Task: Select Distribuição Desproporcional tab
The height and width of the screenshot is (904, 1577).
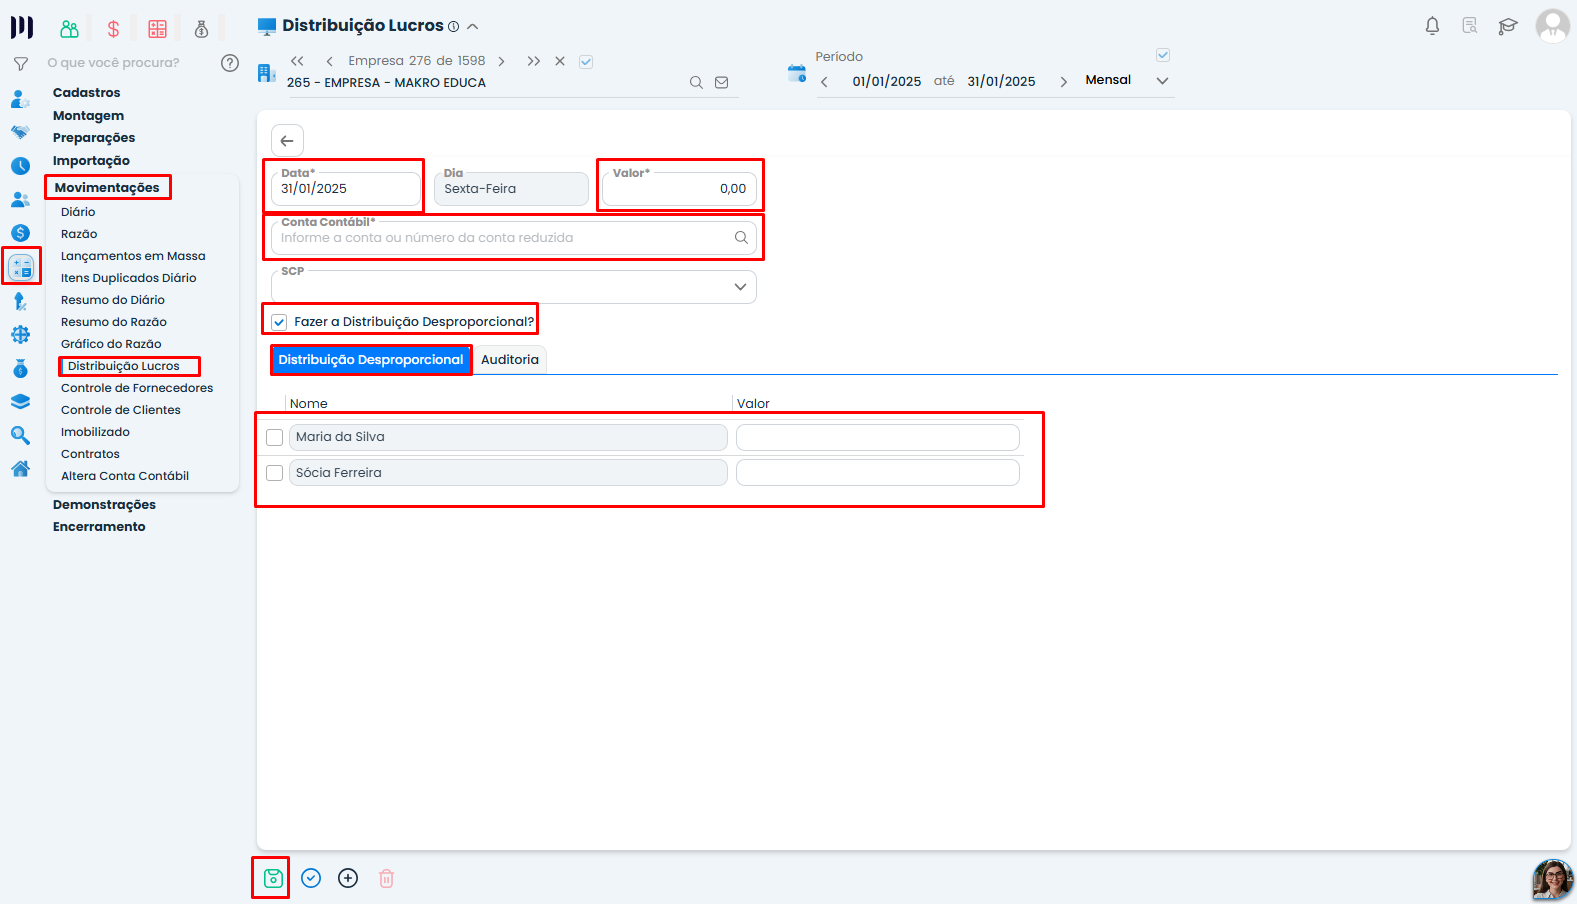Action: point(371,360)
